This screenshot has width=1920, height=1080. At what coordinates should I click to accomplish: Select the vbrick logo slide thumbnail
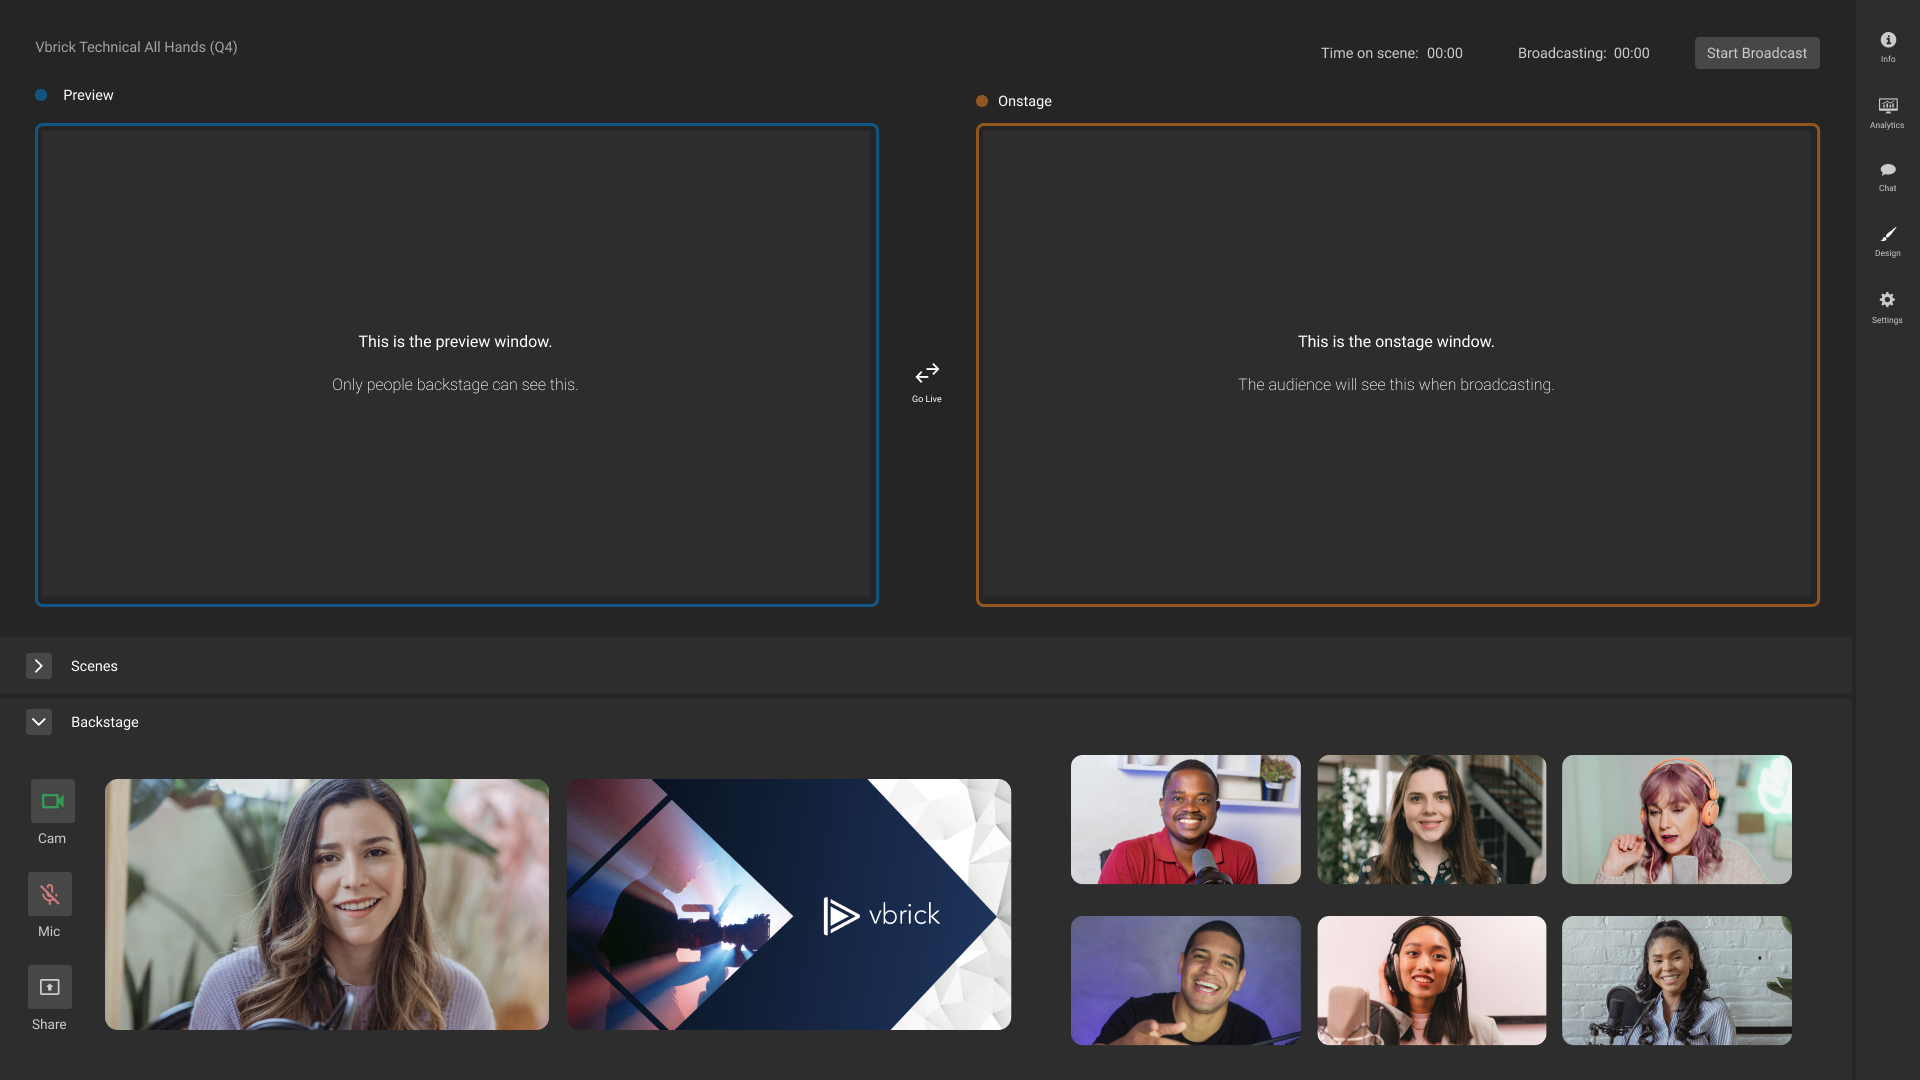coord(788,904)
